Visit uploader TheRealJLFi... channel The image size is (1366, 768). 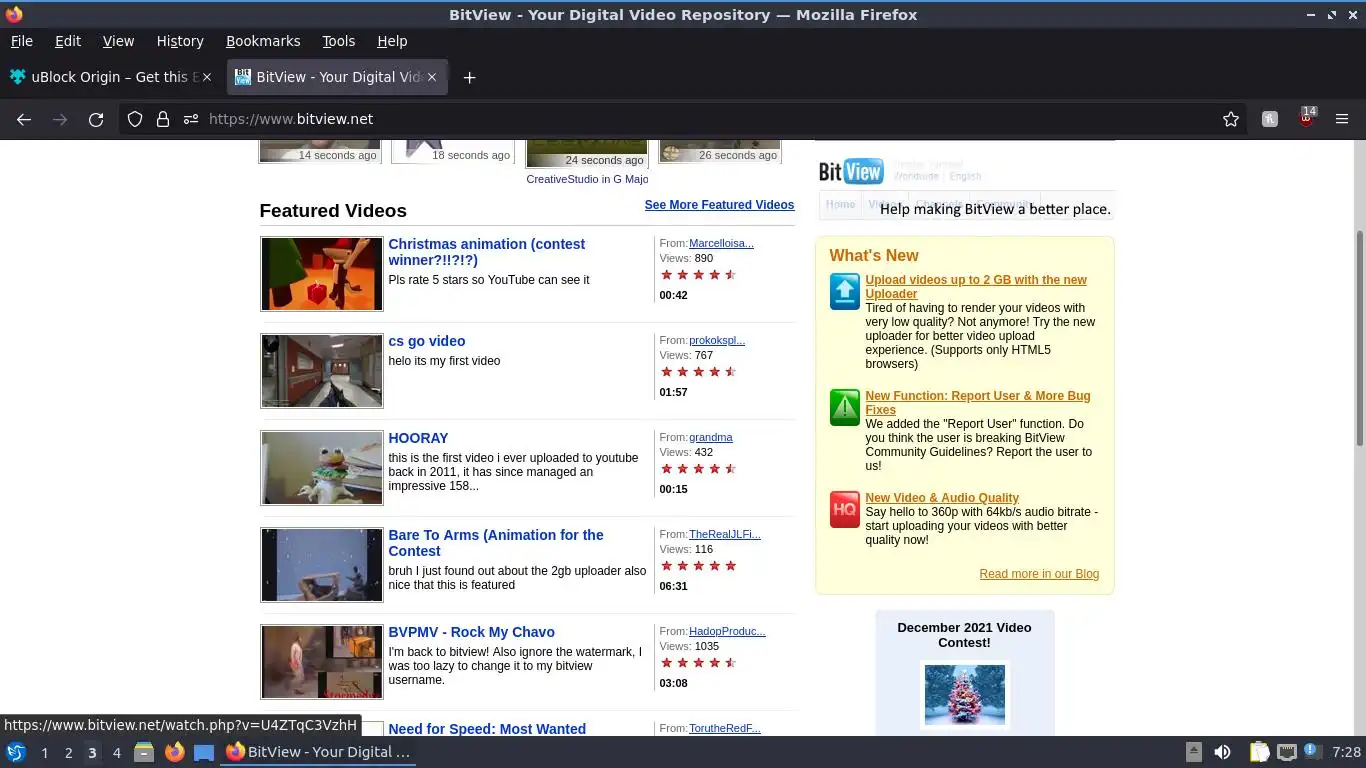725,534
